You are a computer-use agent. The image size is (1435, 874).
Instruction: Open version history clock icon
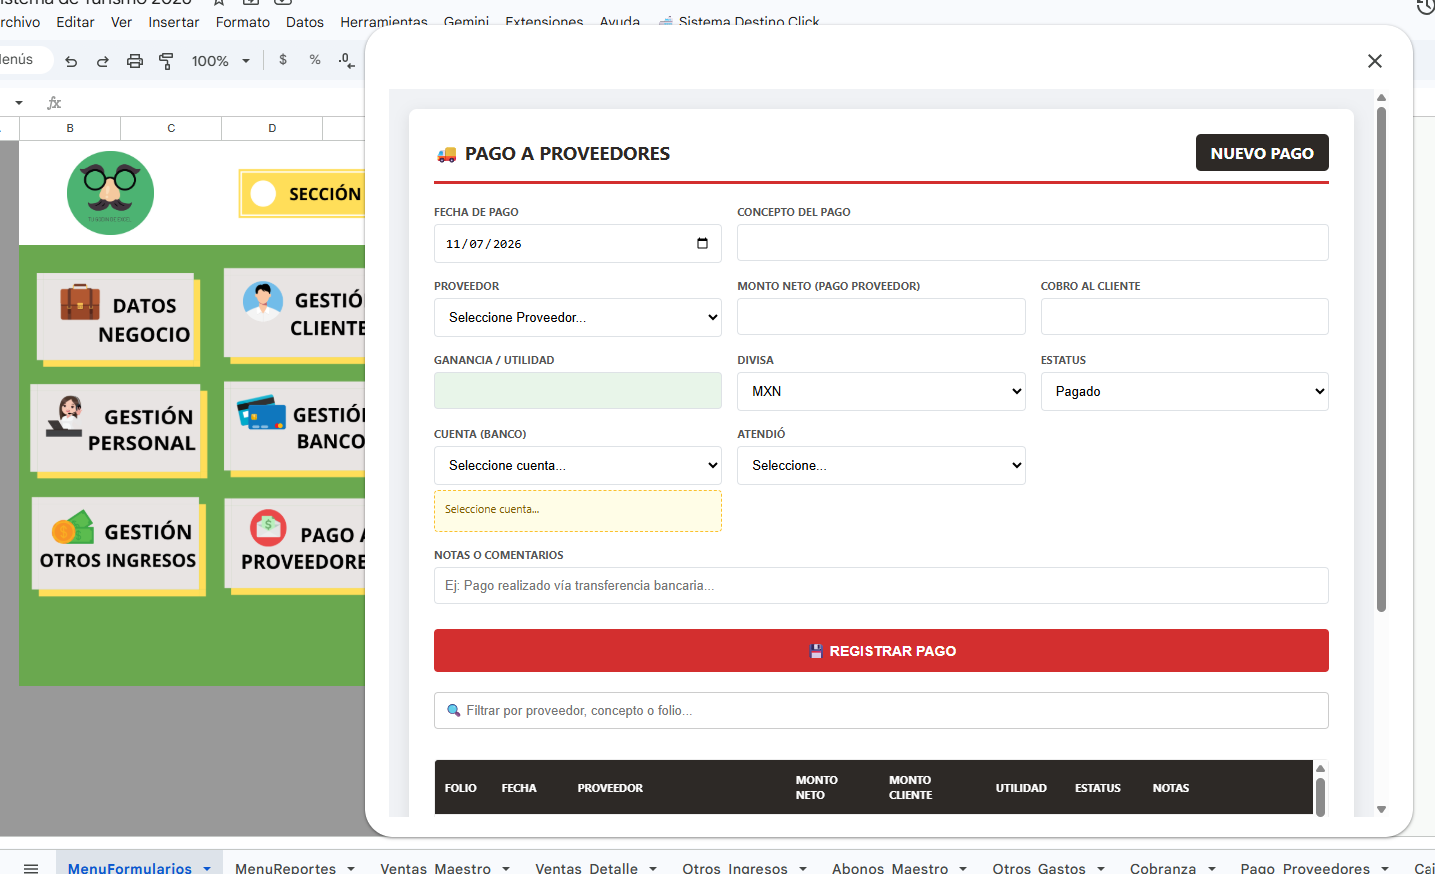point(1426,7)
